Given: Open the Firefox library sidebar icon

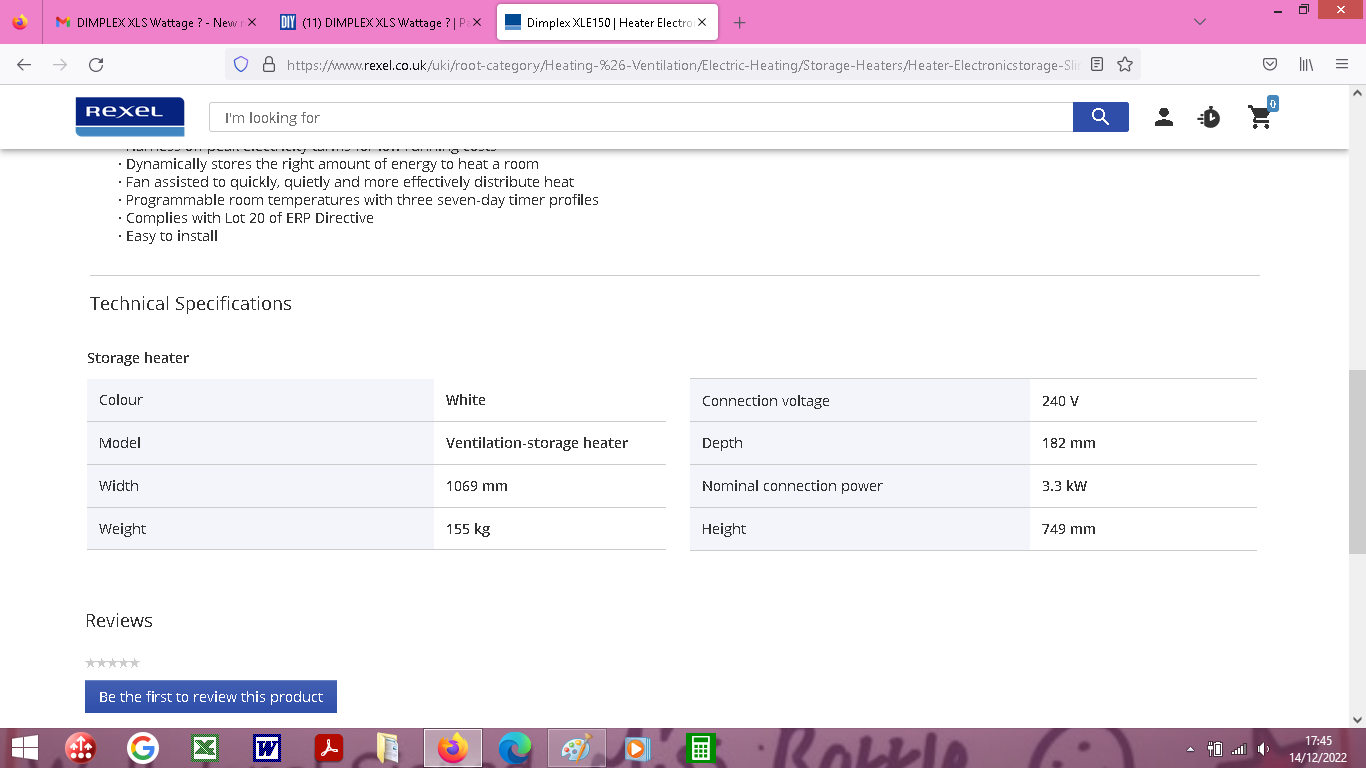Looking at the screenshot, I should click(x=1306, y=64).
